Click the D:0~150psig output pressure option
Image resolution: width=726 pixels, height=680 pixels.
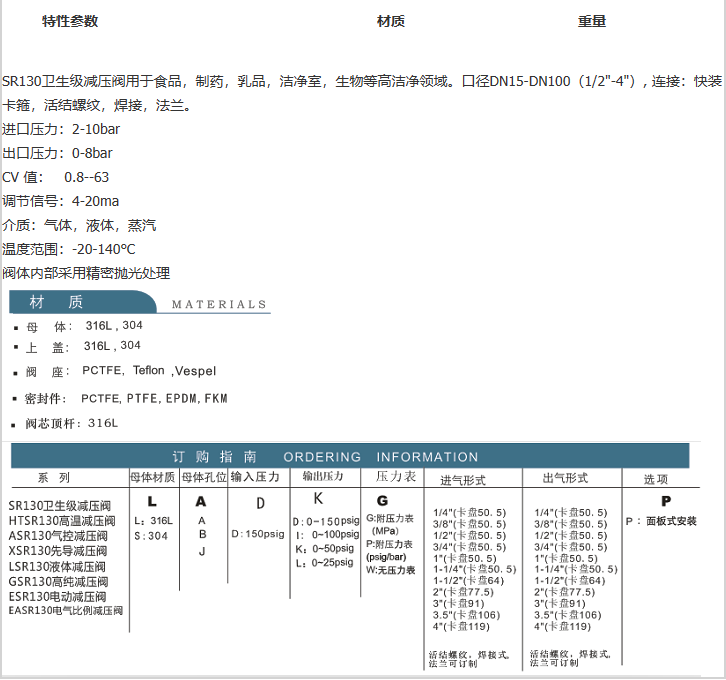click(x=326, y=522)
